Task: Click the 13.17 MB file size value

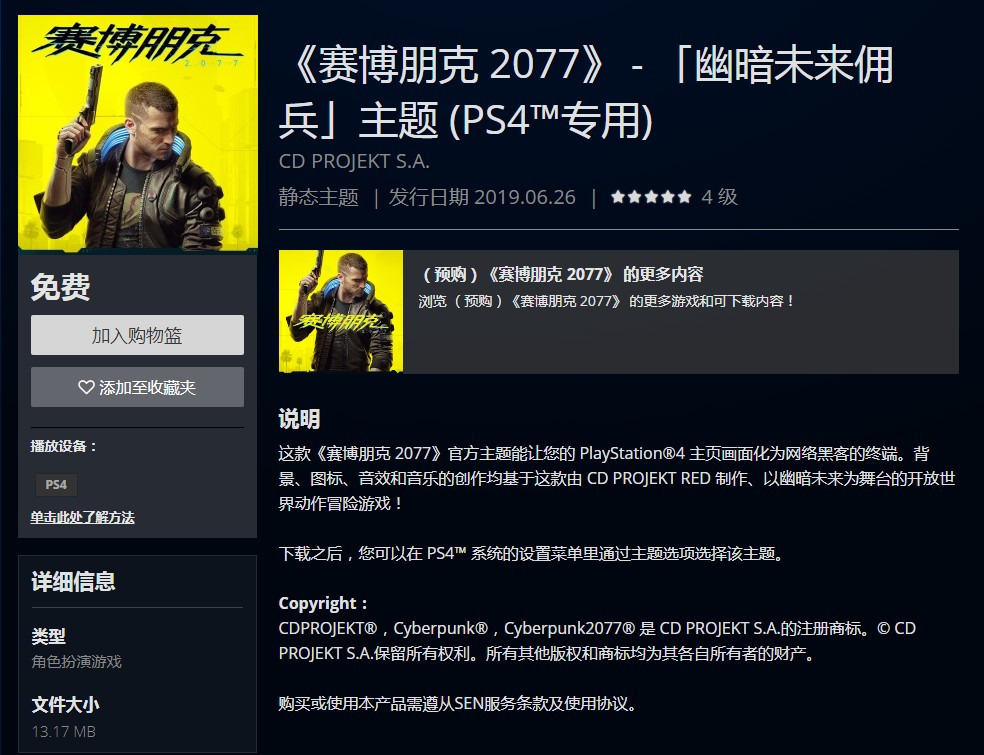Action: (x=63, y=731)
